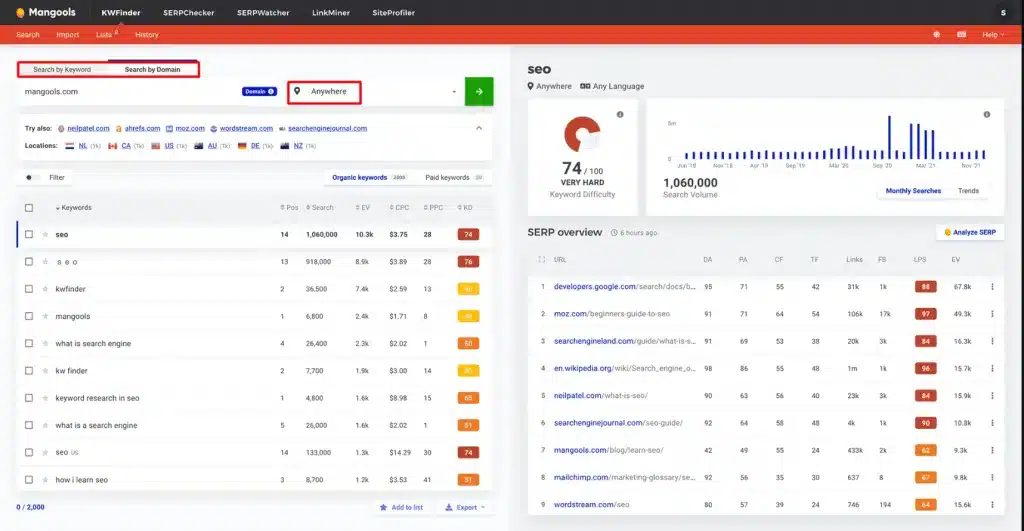The width and height of the screenshot is (1024, 531).
Task: Open SERPChecker from the top navigation
Action: tap(187, 12)
